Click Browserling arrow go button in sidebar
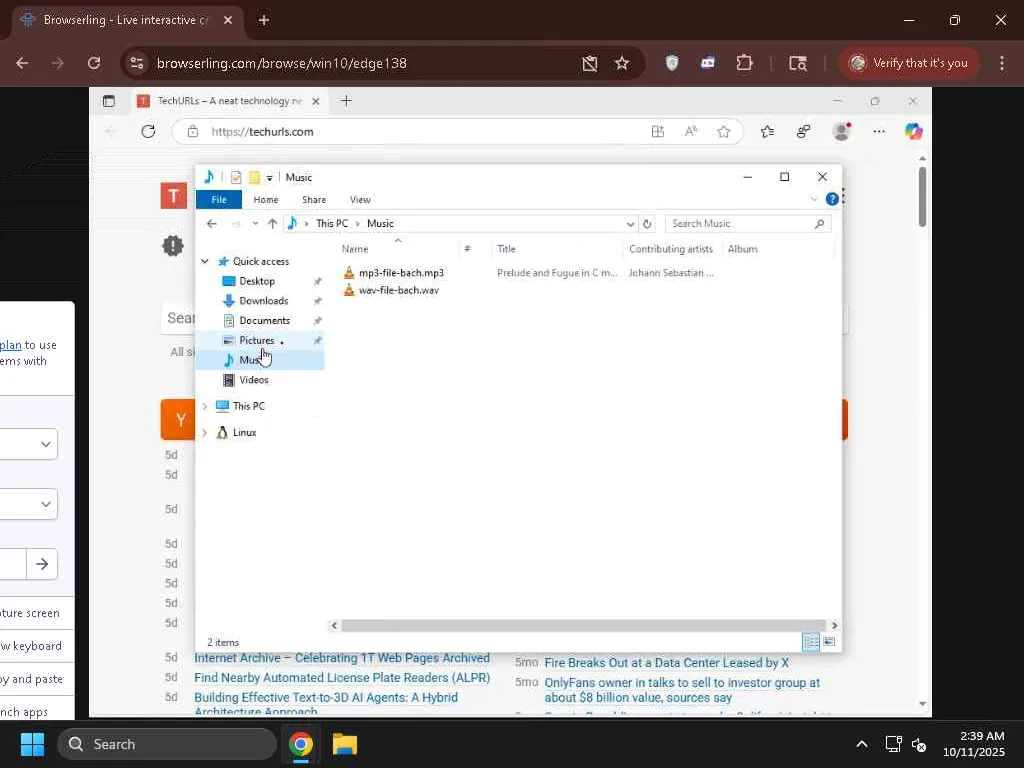The width and height of the screenshot is (1024, 768). tap(42, 564)
